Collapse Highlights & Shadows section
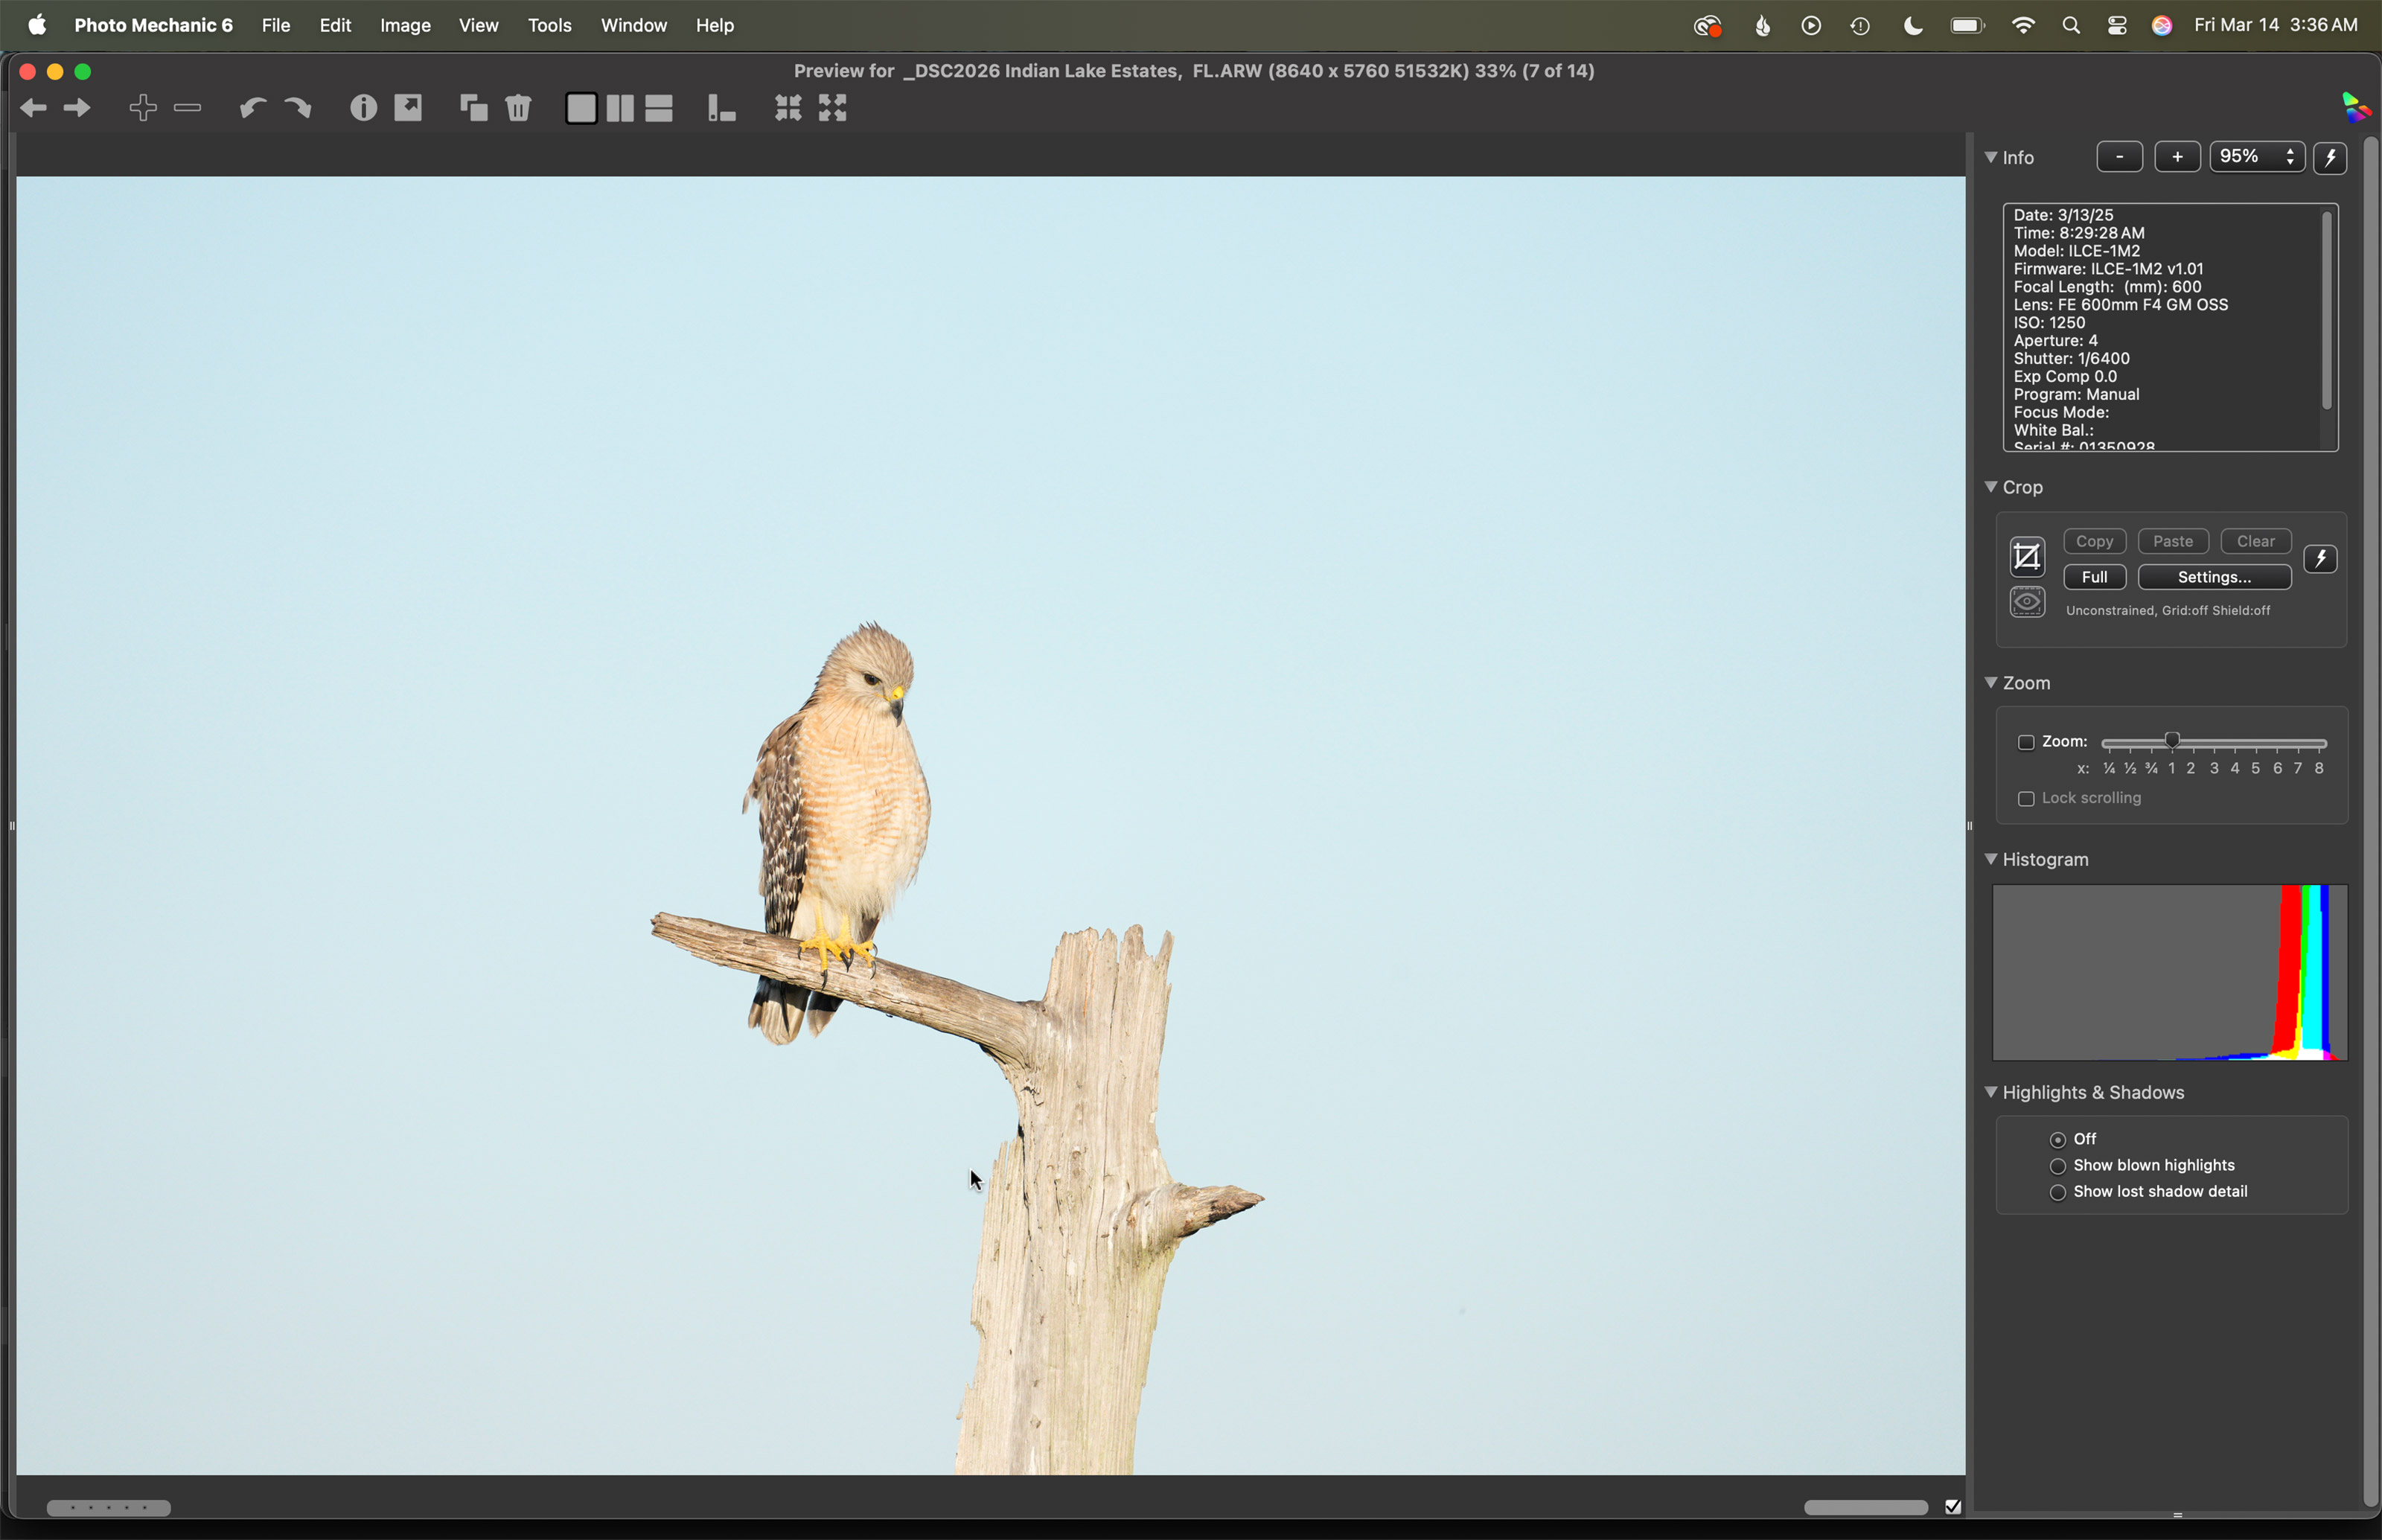 1991,1092
